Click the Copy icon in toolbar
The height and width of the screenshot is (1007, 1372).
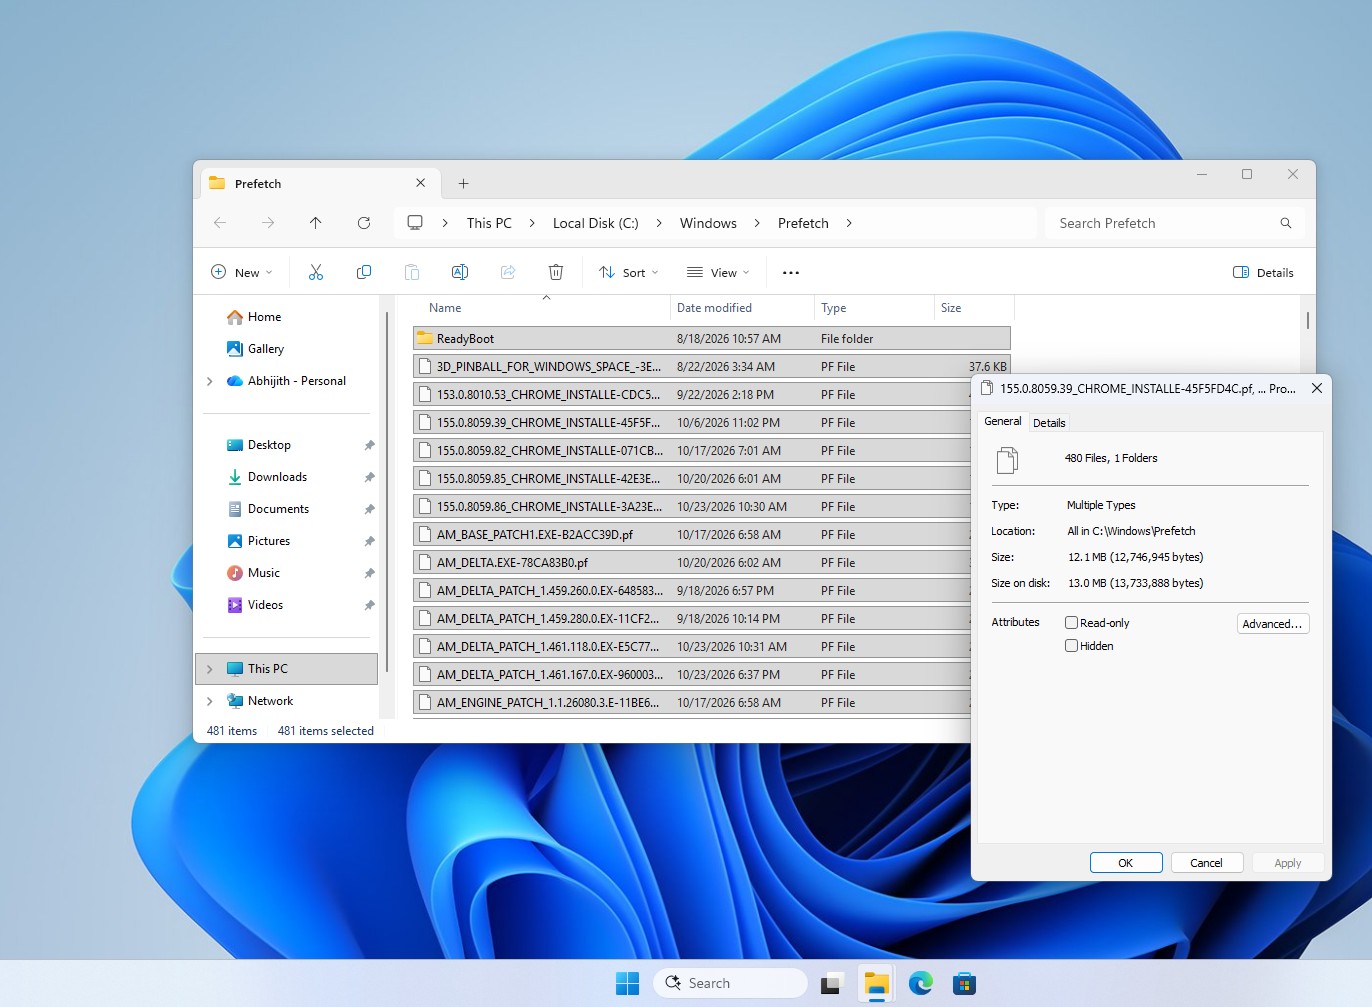(364, 272)
